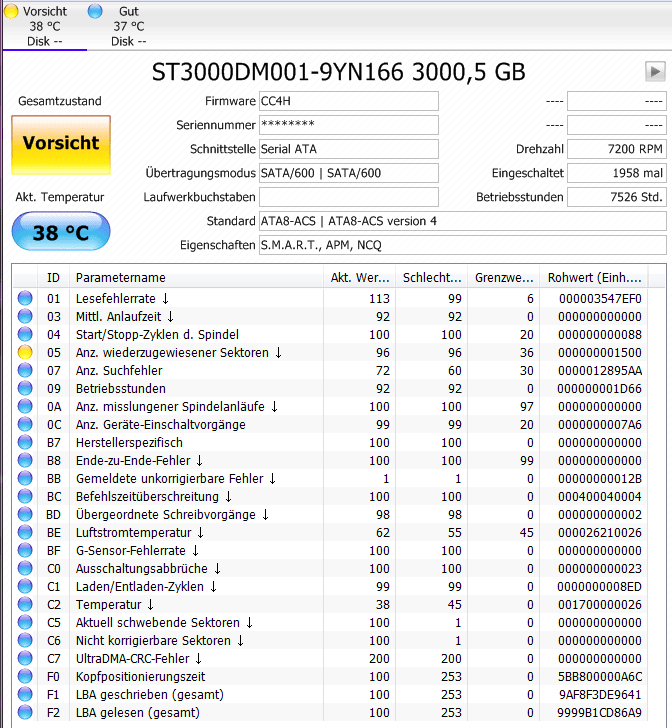The width and height of the screenshot is (672, 728).
Task: Select the Kopfpositionierungszeit parameter name
Action: 140,677
